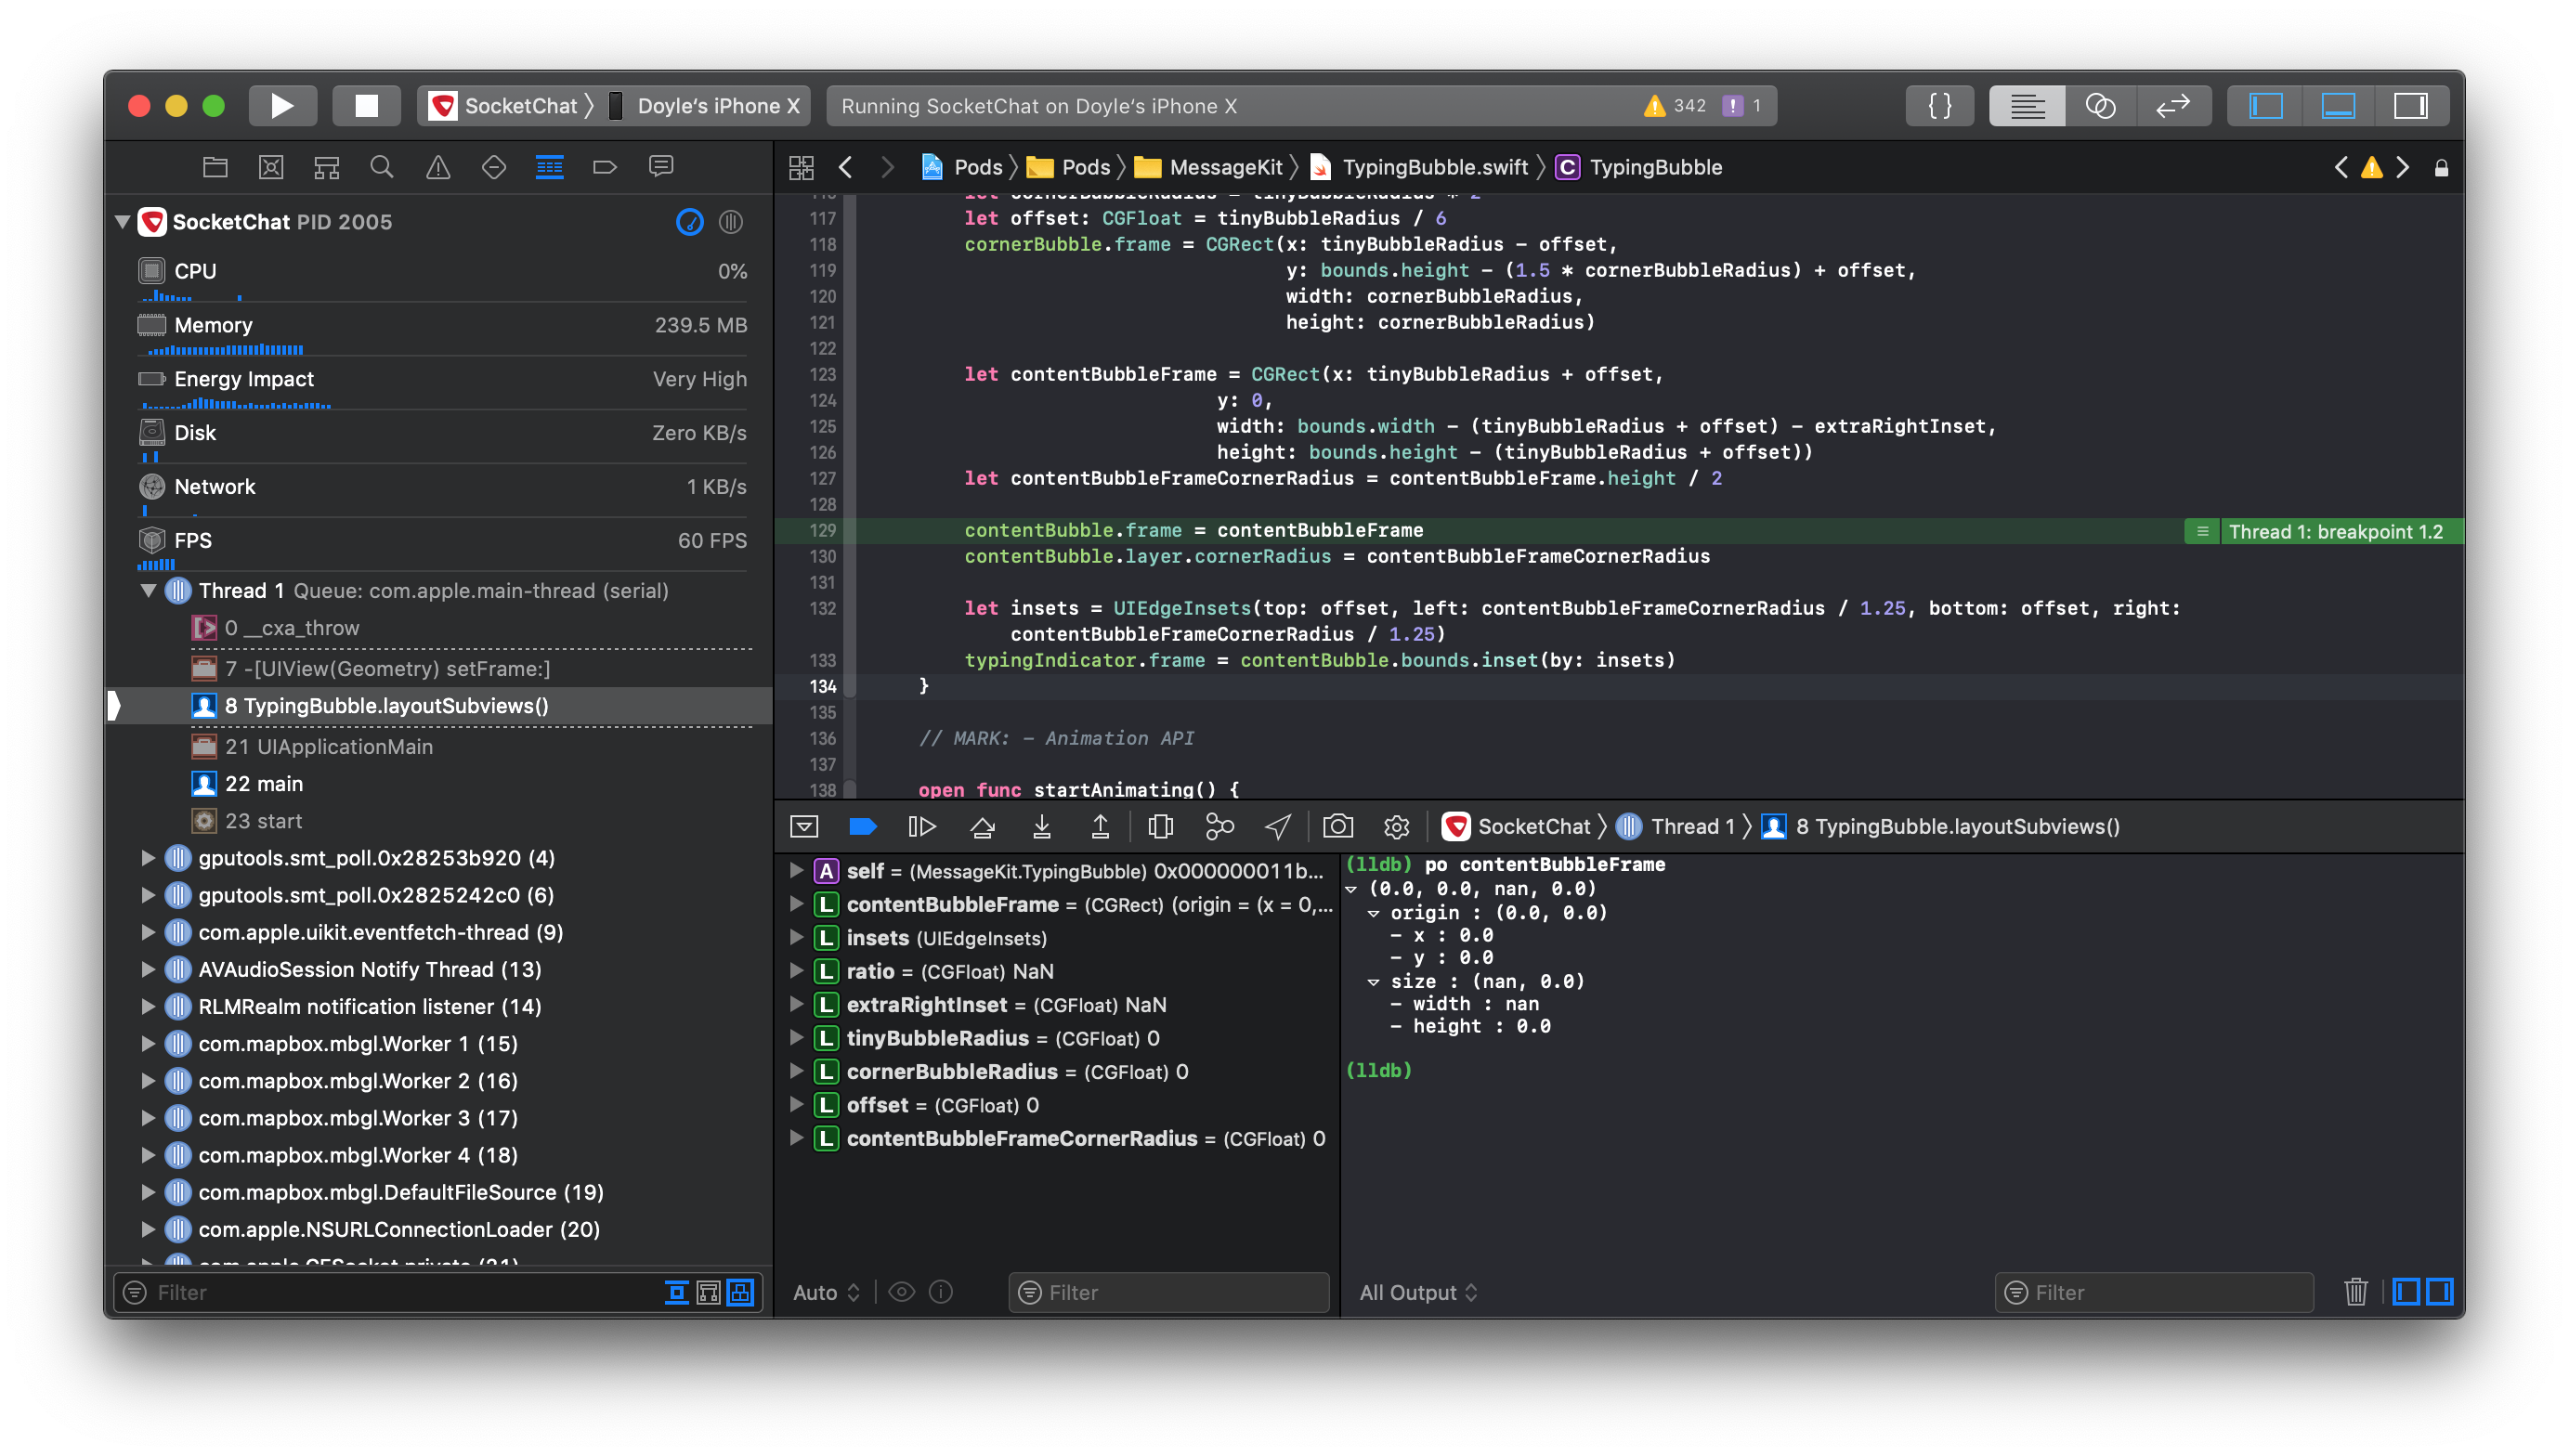Open the Auto variables scope dropdown

[x=826, y=1292]
